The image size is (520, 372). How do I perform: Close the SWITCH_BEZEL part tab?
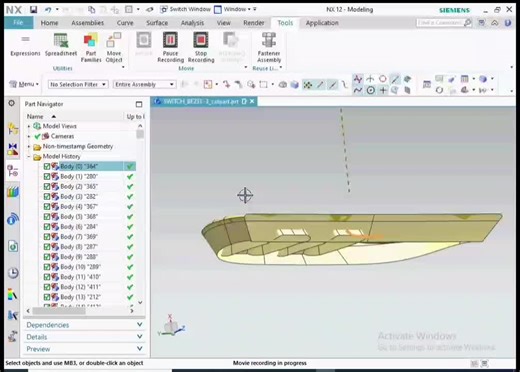click(252, 101)
